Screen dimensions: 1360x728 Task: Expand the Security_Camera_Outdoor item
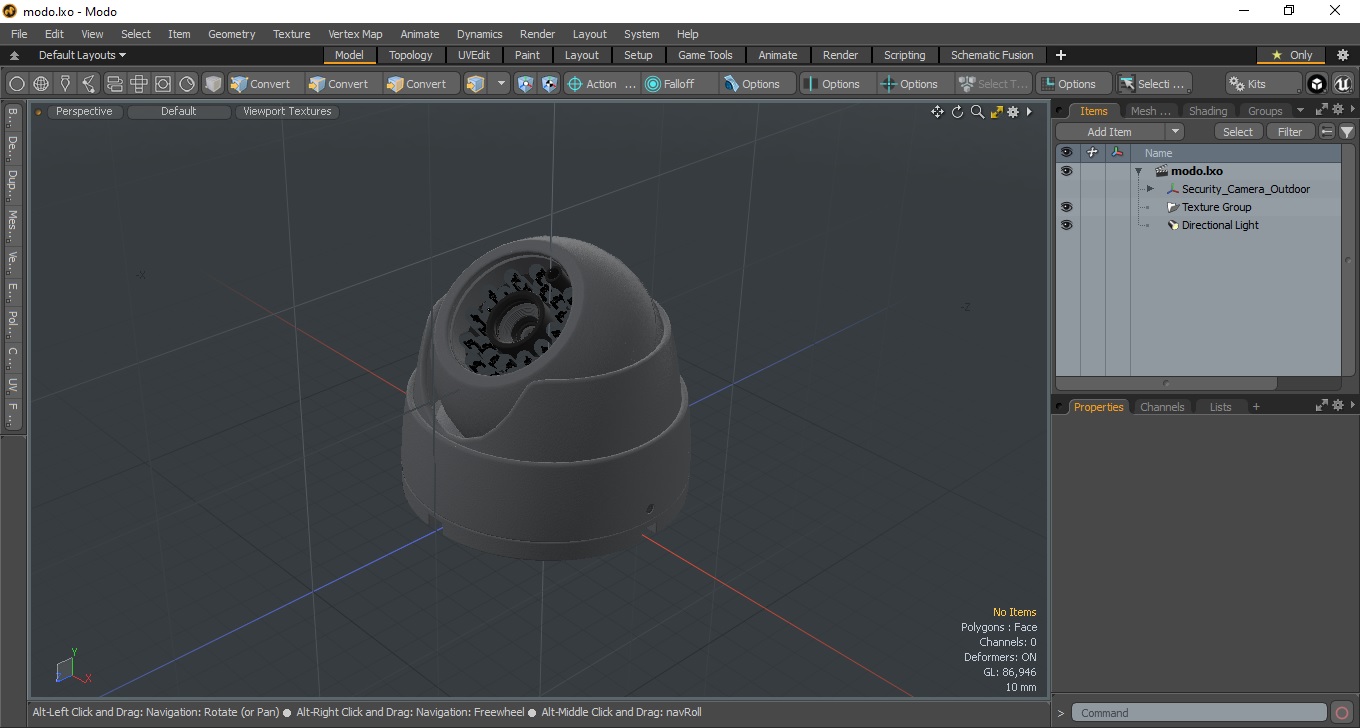point(1150,189)
